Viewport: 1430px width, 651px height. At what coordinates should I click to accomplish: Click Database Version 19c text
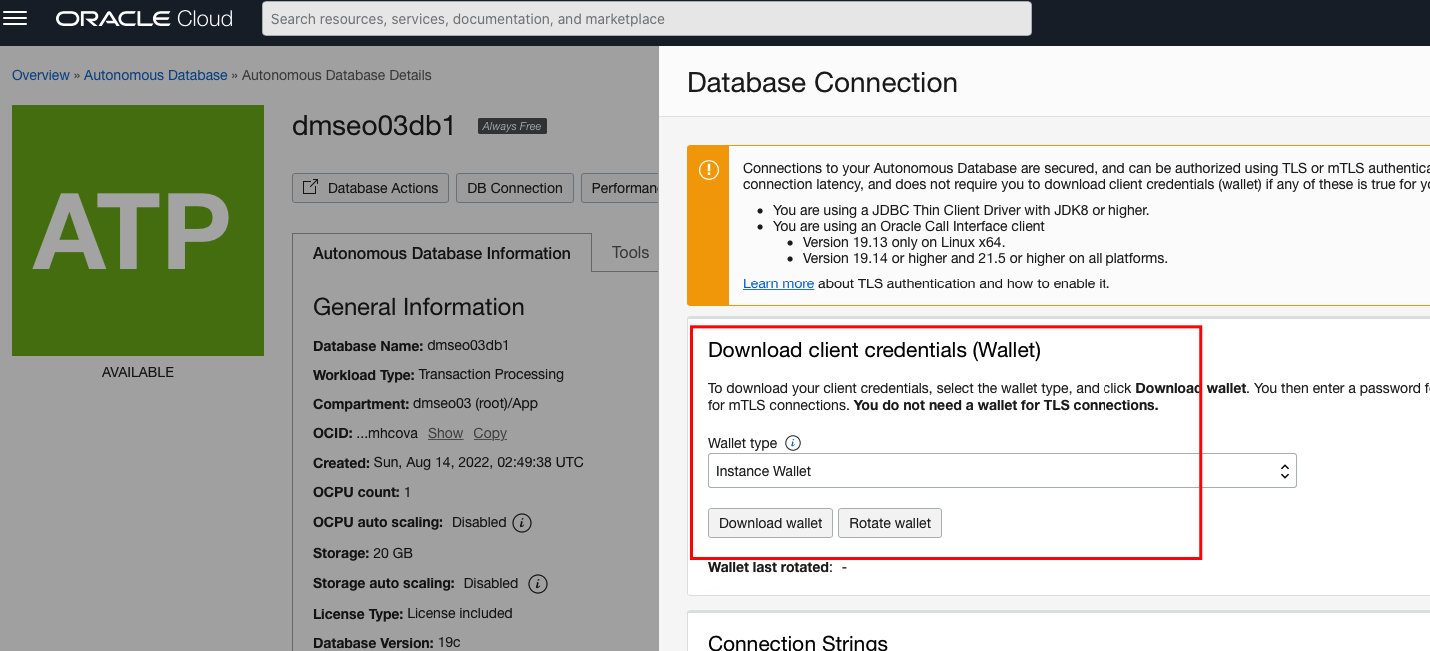click(387, 643)
